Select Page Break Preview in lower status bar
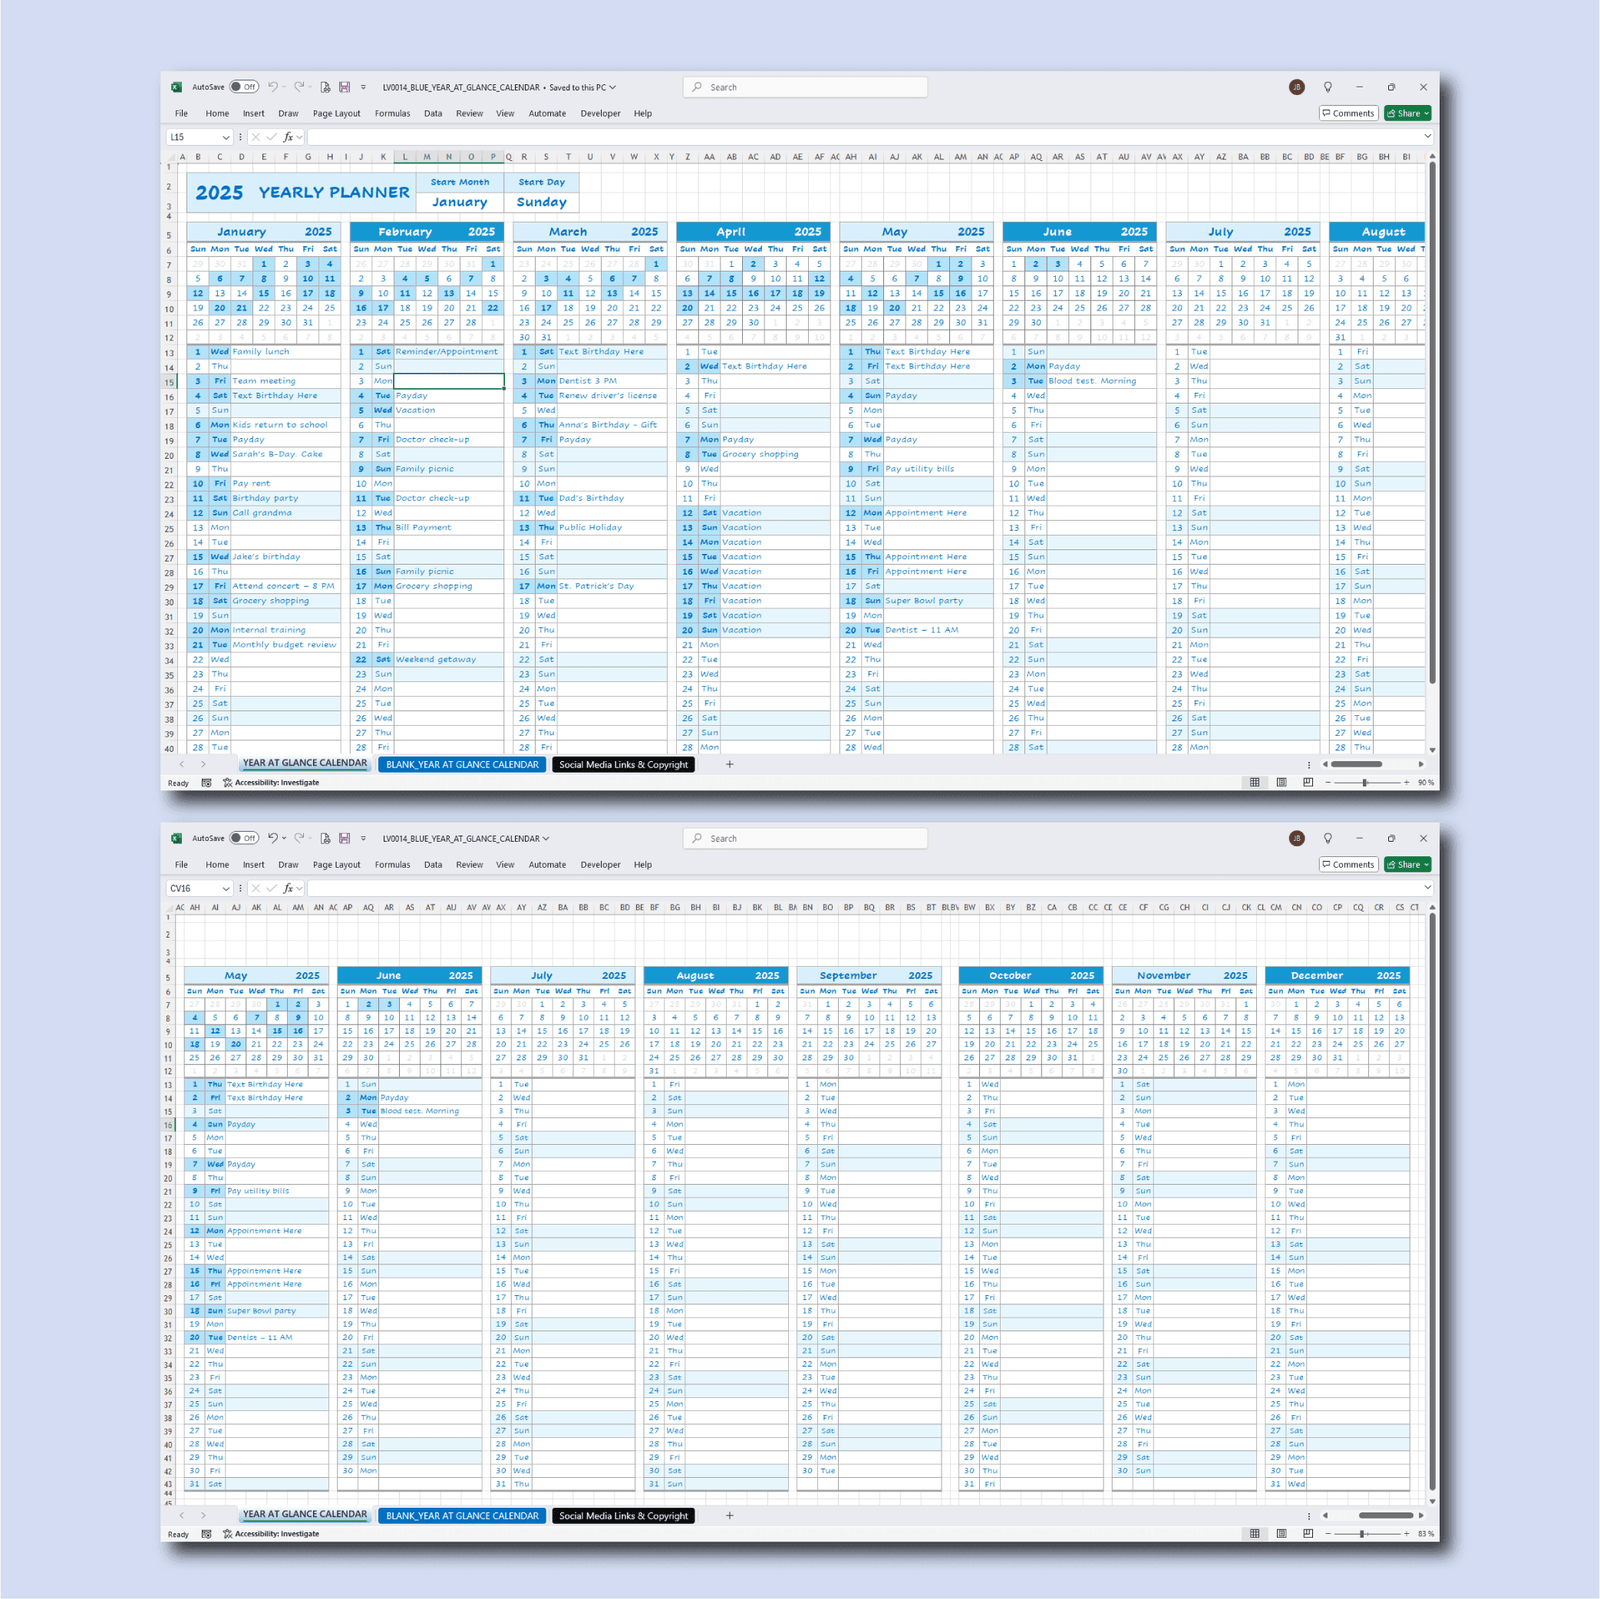 (1308, 1534)
